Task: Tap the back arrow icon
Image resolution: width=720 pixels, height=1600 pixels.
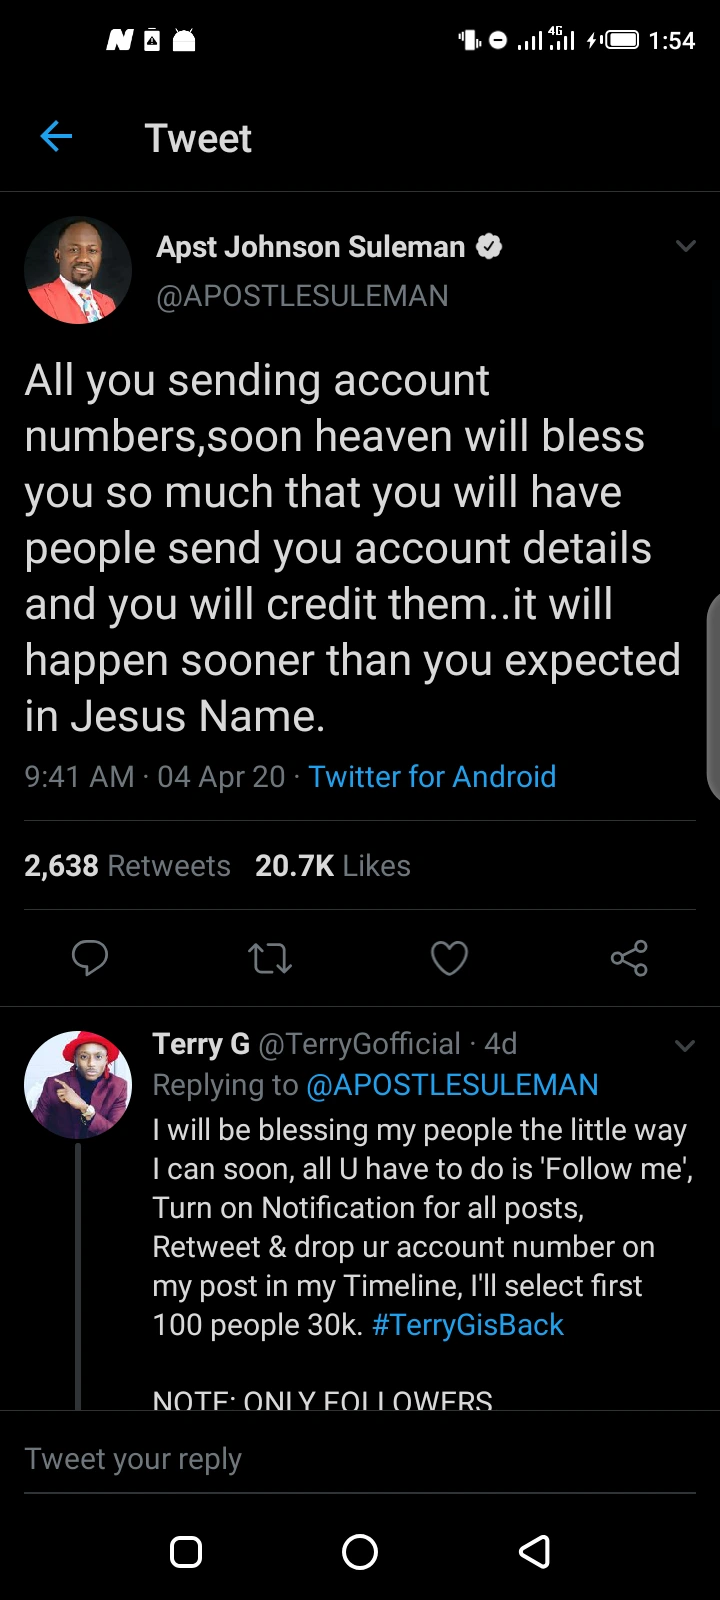Action: tap(56, 137)
